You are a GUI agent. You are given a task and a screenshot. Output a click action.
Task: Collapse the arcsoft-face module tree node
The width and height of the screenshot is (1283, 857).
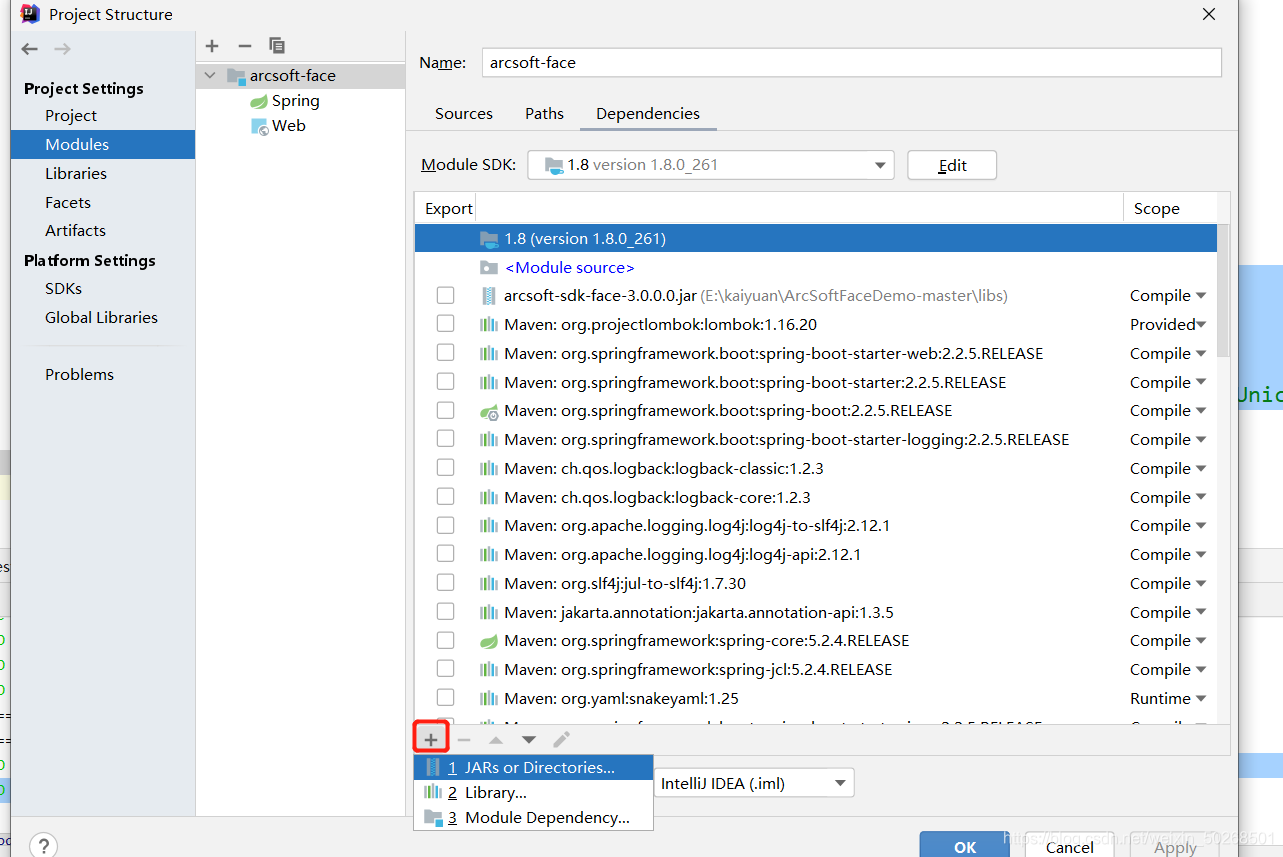coord(210,76)
